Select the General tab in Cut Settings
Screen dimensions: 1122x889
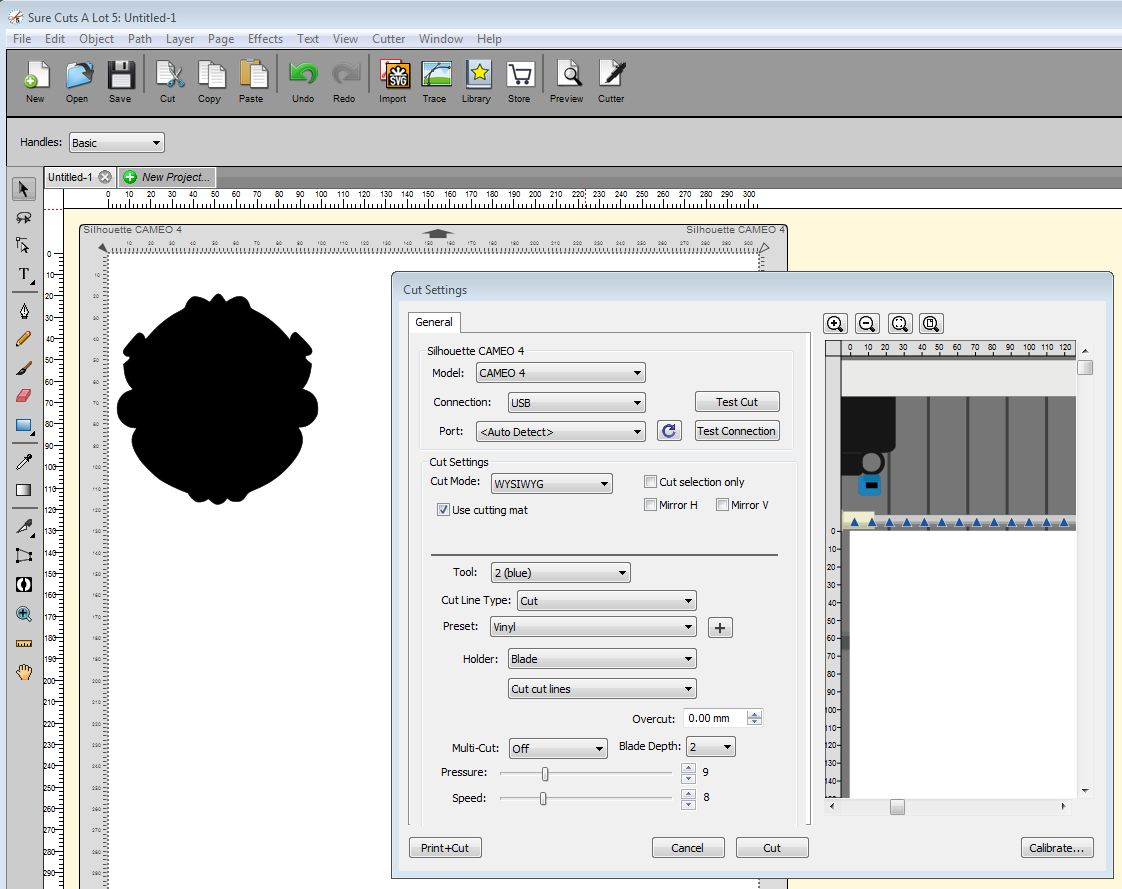tap(434, 322)
